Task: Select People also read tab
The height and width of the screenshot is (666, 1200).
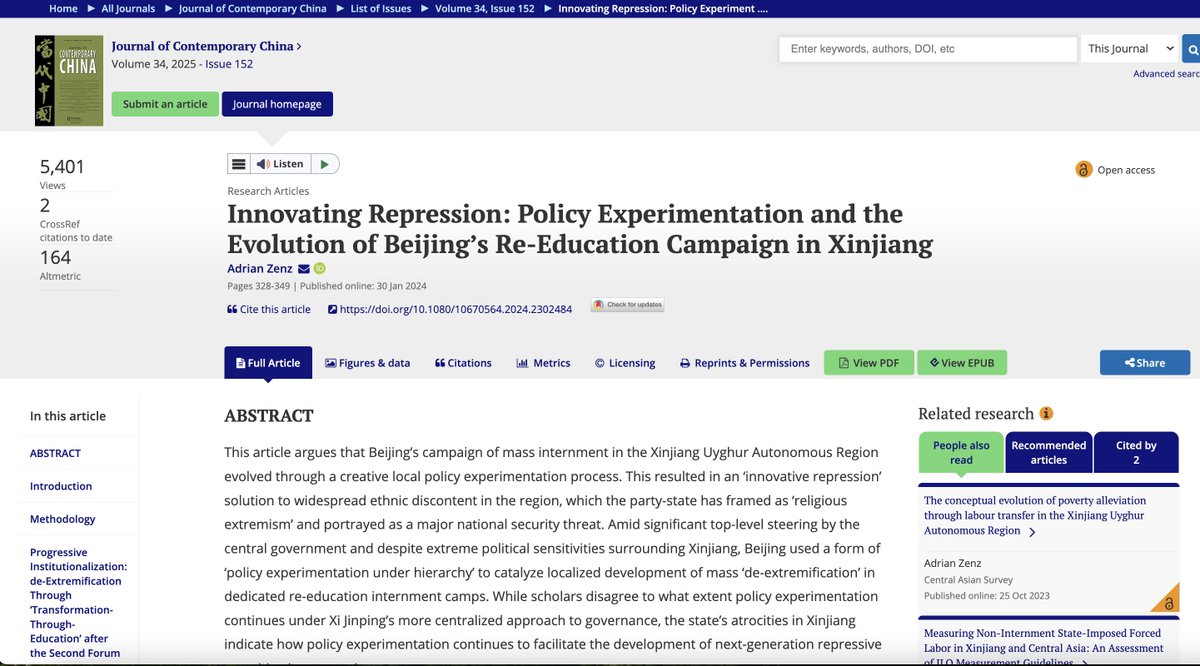Action: coord(961,452)
